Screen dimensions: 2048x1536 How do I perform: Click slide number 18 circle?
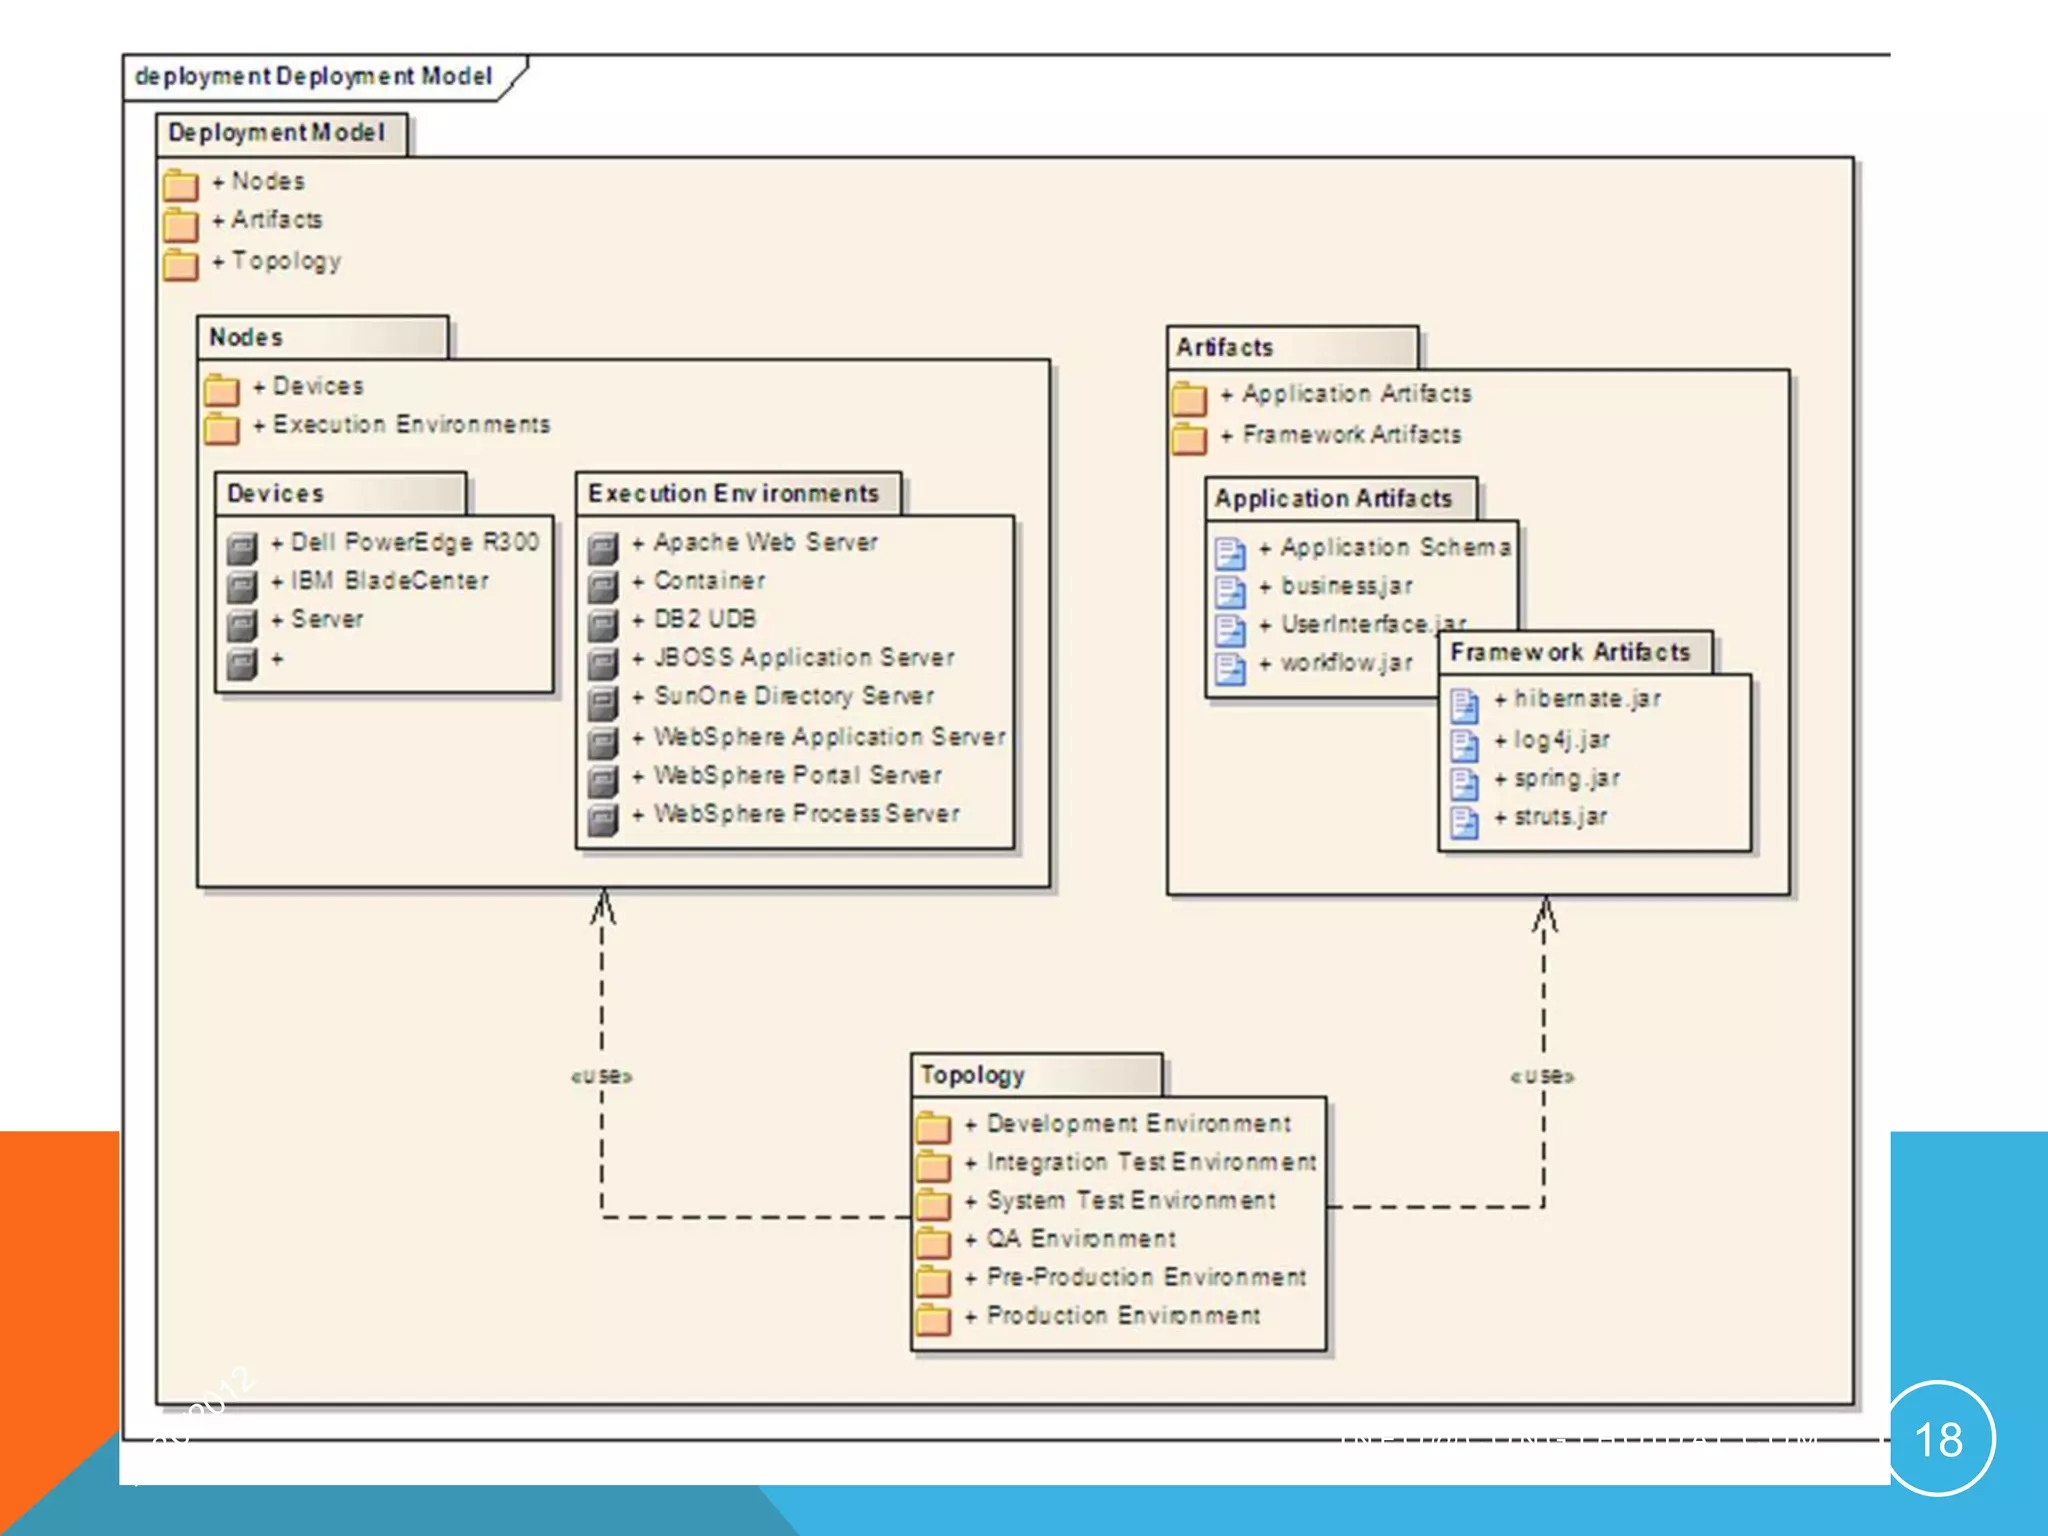[1938, 1439]
